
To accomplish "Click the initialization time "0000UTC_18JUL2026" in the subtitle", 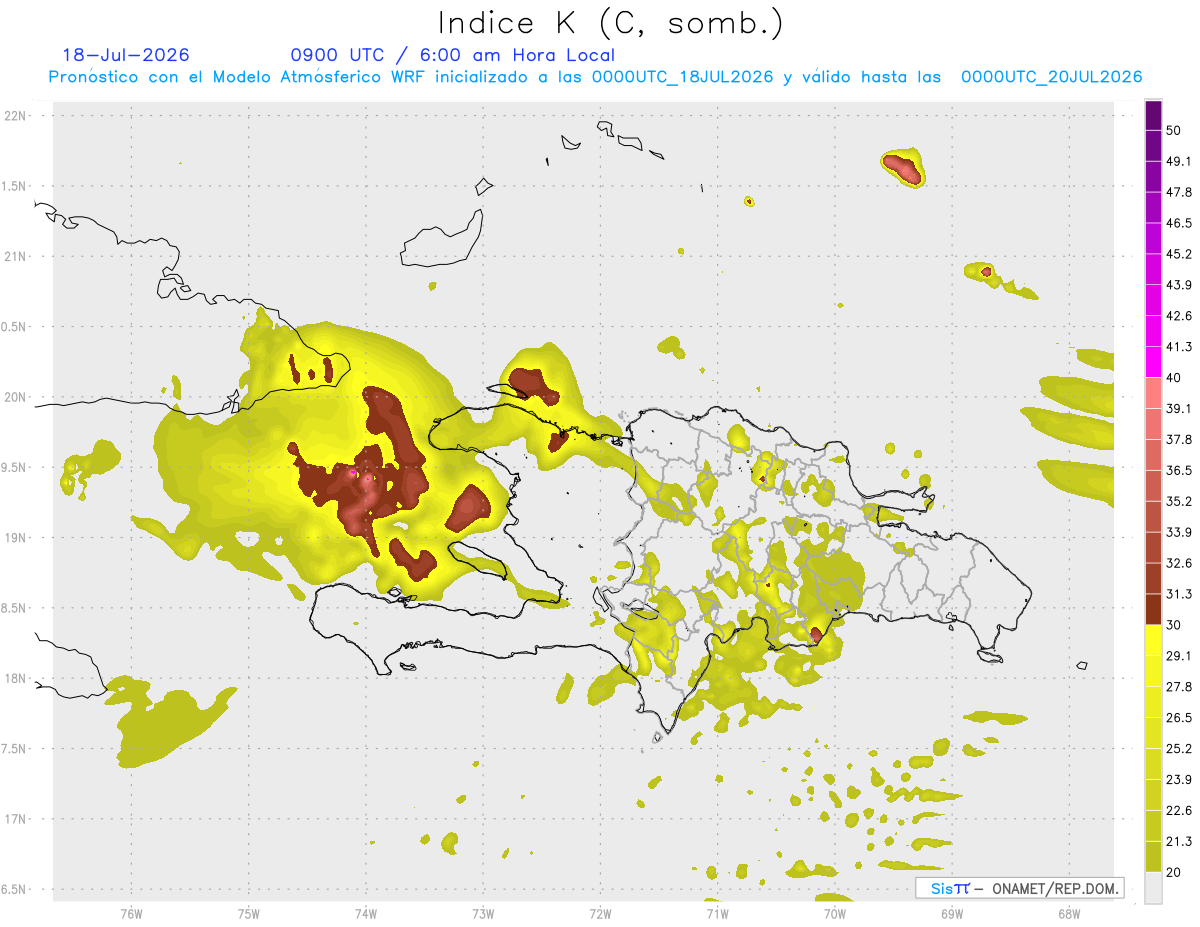I will point(682,77).
